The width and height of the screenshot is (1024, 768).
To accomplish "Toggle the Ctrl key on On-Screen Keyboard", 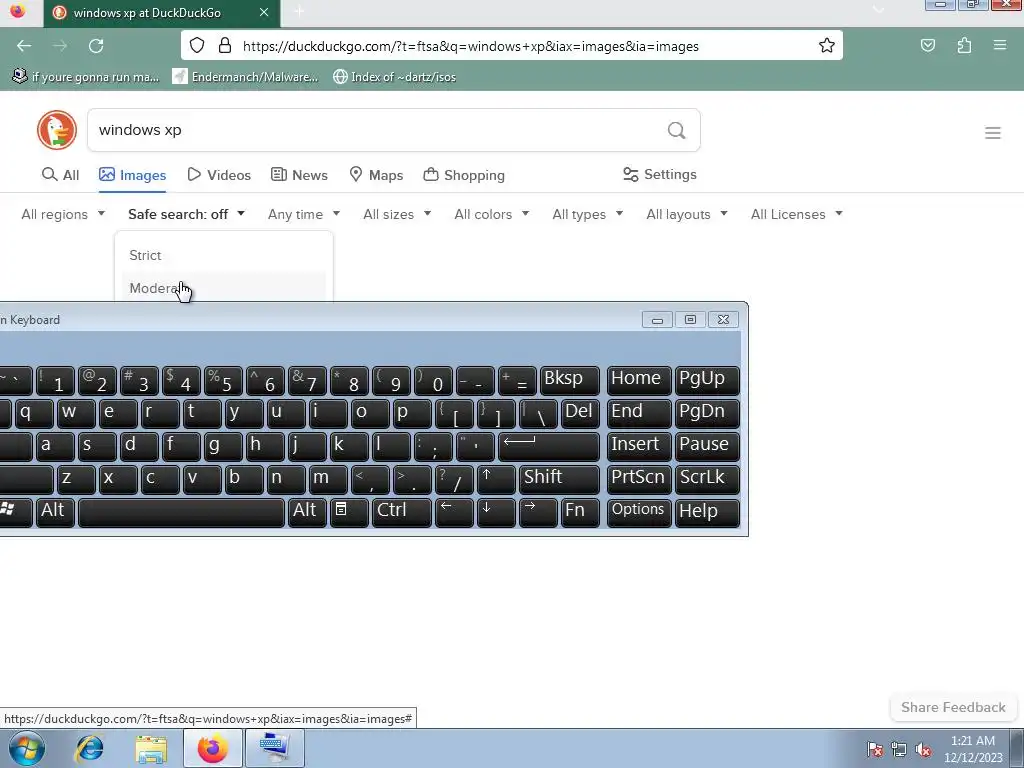I will [401, 512].
